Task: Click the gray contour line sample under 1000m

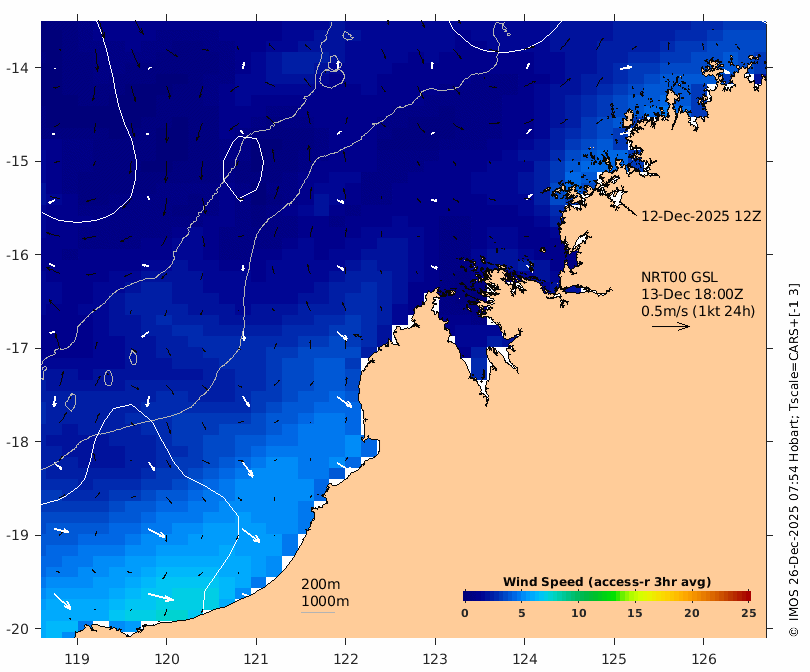Action: coord(318,613)
